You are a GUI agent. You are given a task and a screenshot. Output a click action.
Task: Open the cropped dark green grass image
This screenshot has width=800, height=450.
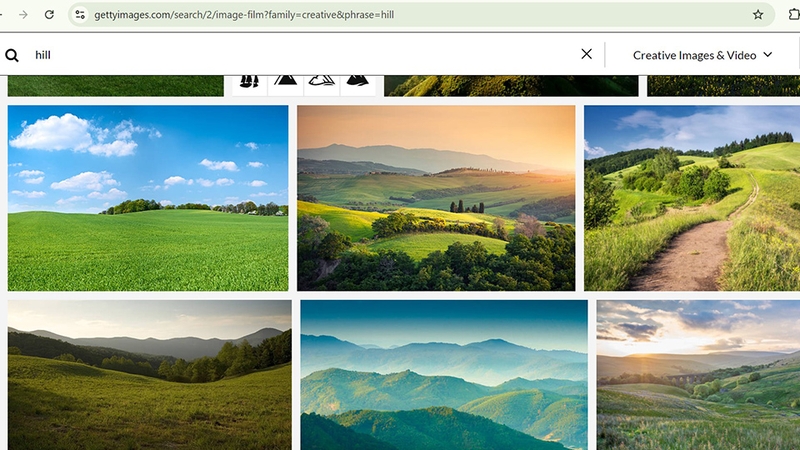coord(116,86)
